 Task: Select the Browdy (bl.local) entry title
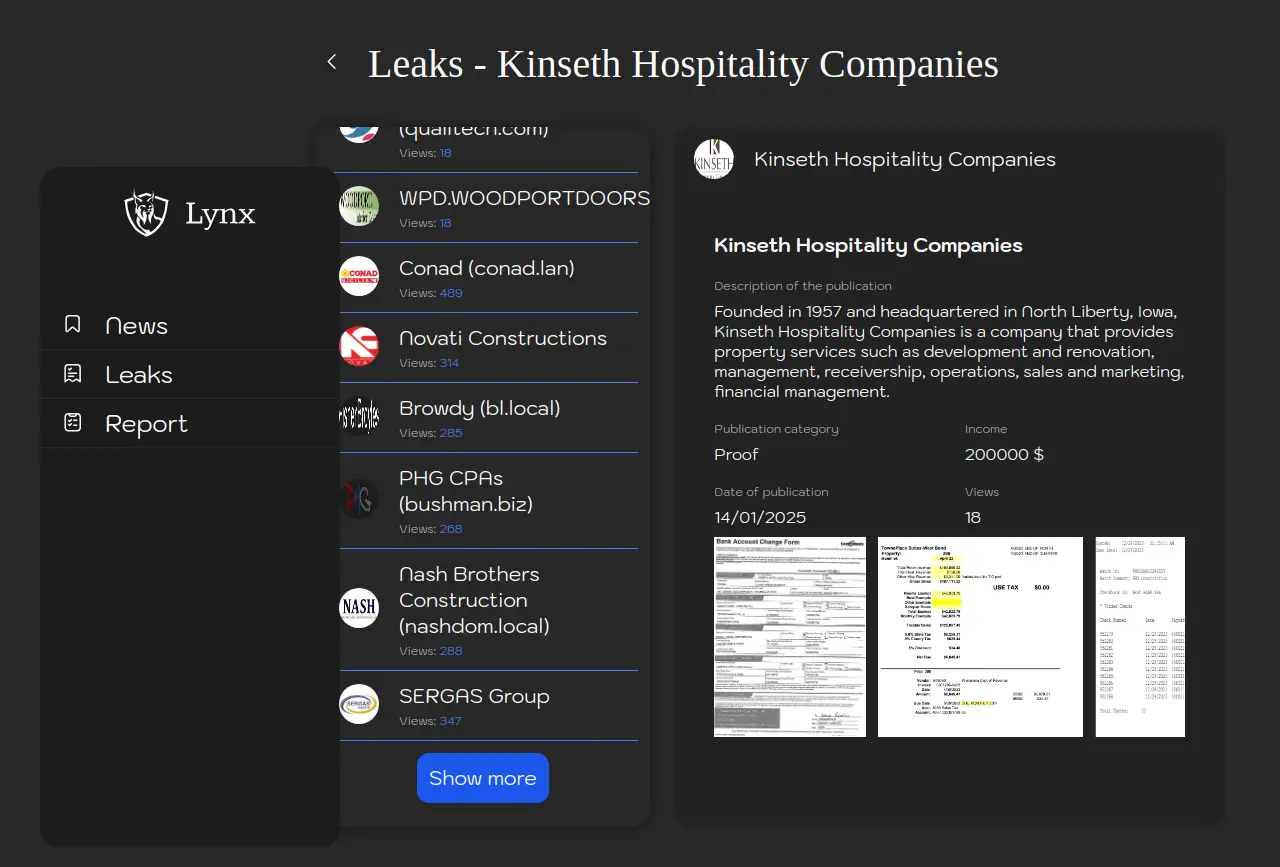479,408
